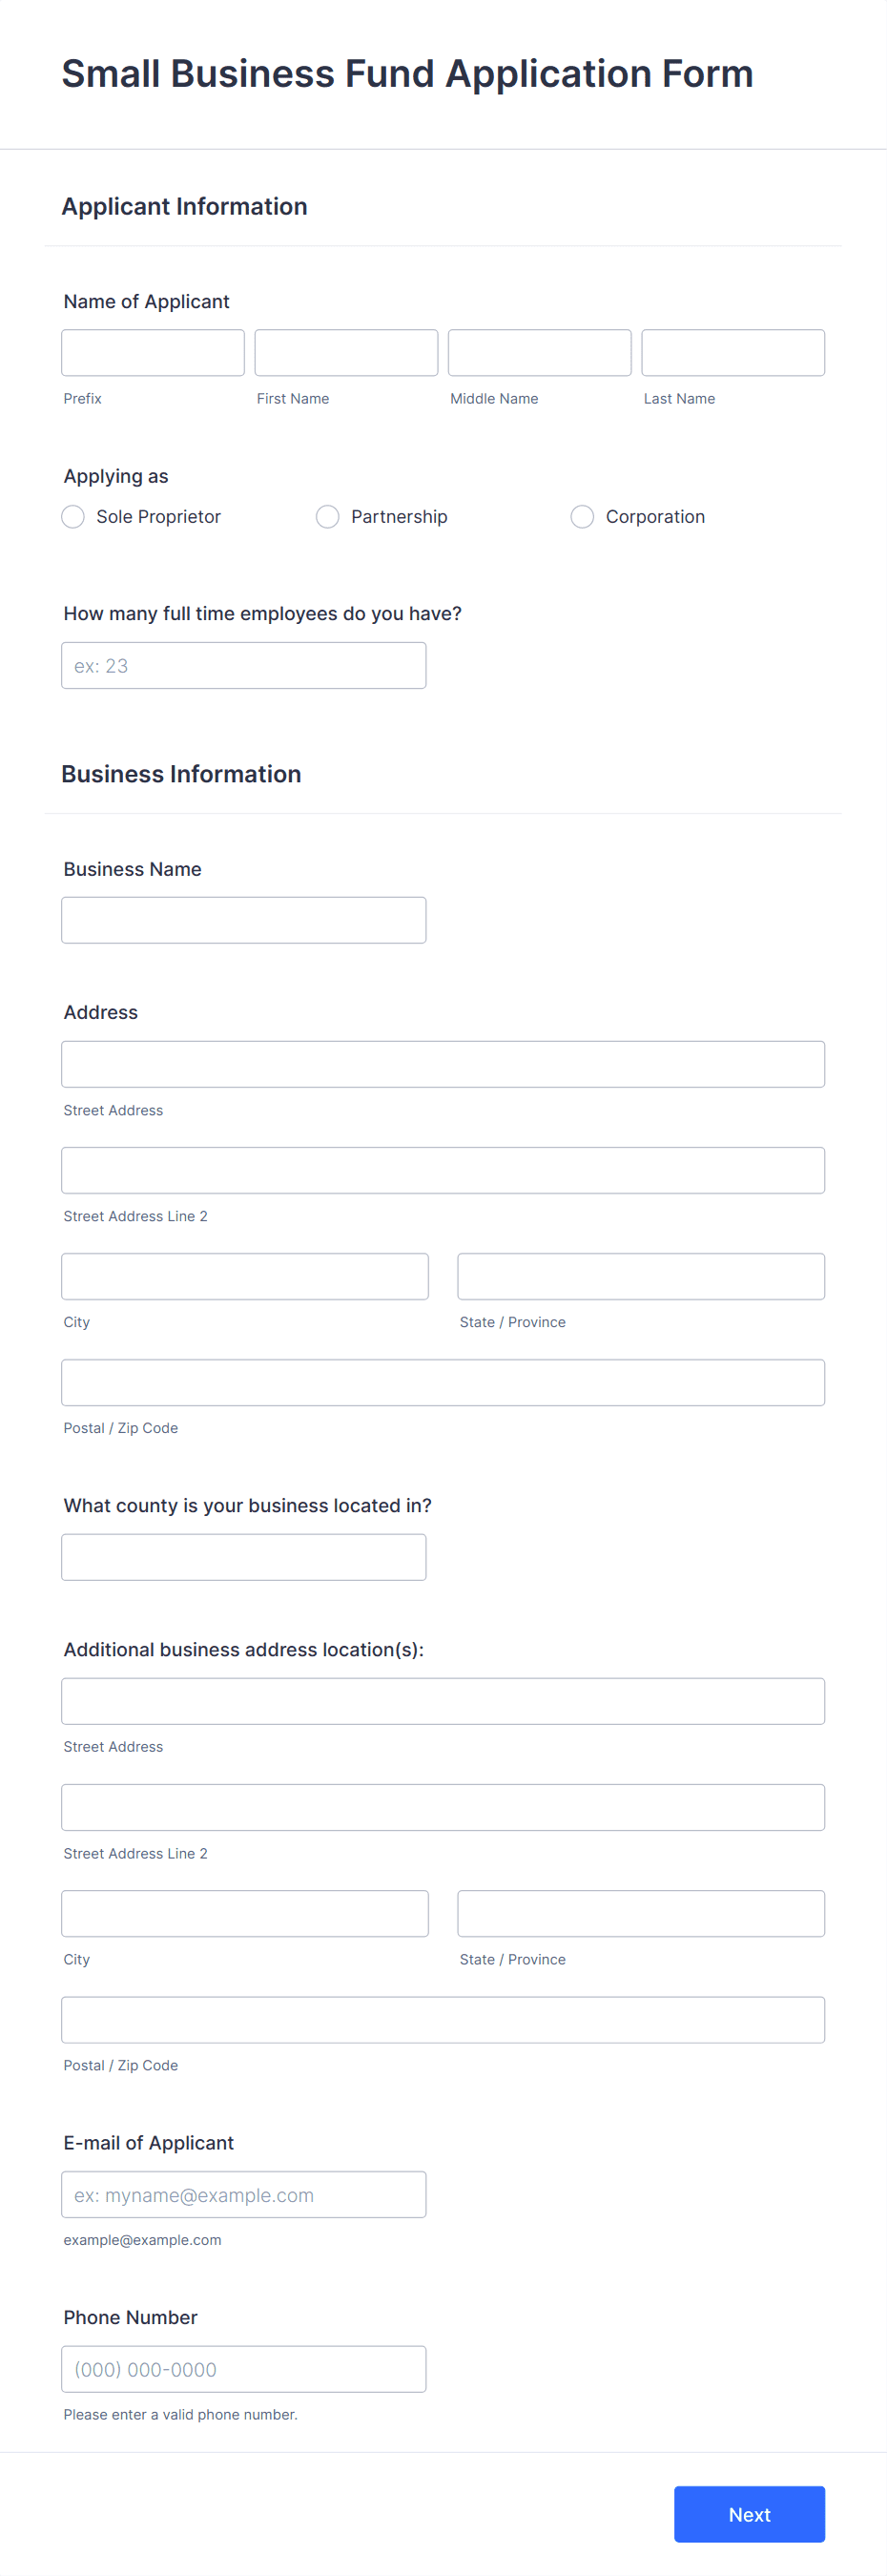Viewport: 887px width, 2576px height.
Task: Click the Phone Number input field
Action: tap(243, 2368)
